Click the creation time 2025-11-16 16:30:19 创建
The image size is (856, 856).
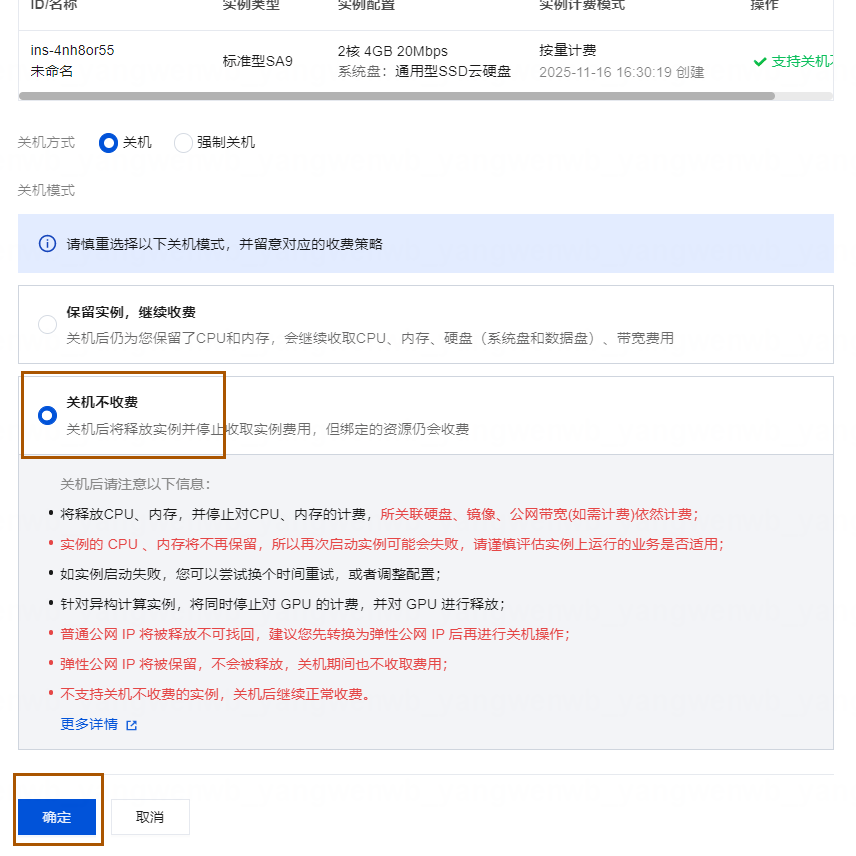pyautogui.click(x=622, y=72)
